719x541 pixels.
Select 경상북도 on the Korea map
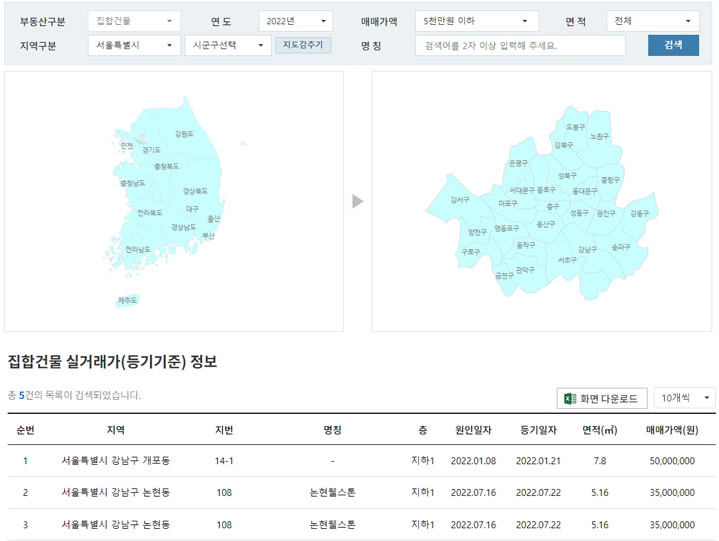pos(195,191)
